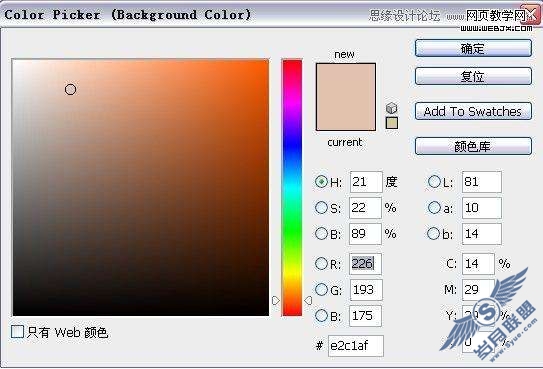Click the Lab b field showing 14
The image size is (543, 369).
tap(482, 234)
